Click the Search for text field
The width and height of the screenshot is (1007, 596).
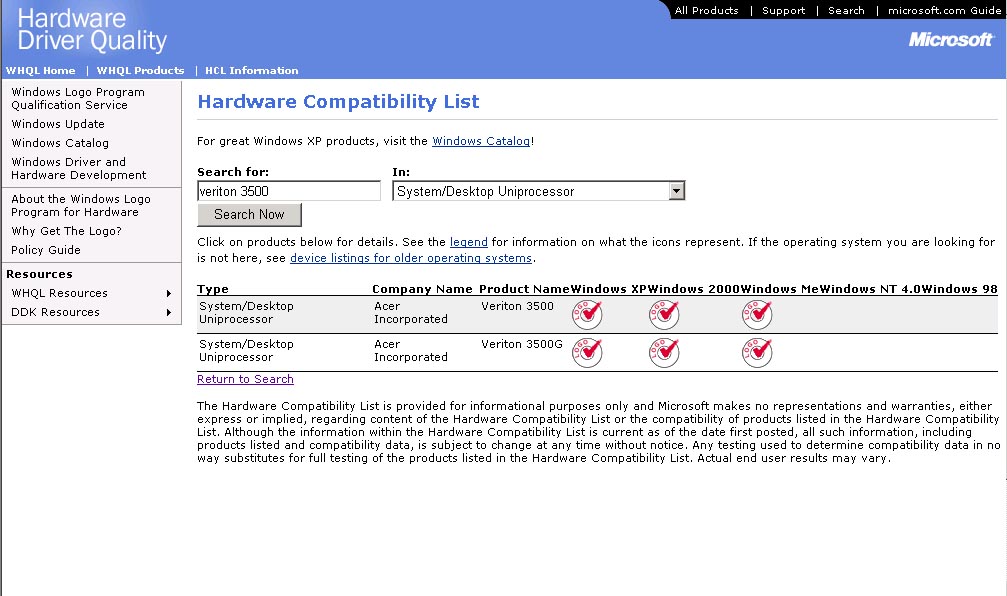coord(289,191)
